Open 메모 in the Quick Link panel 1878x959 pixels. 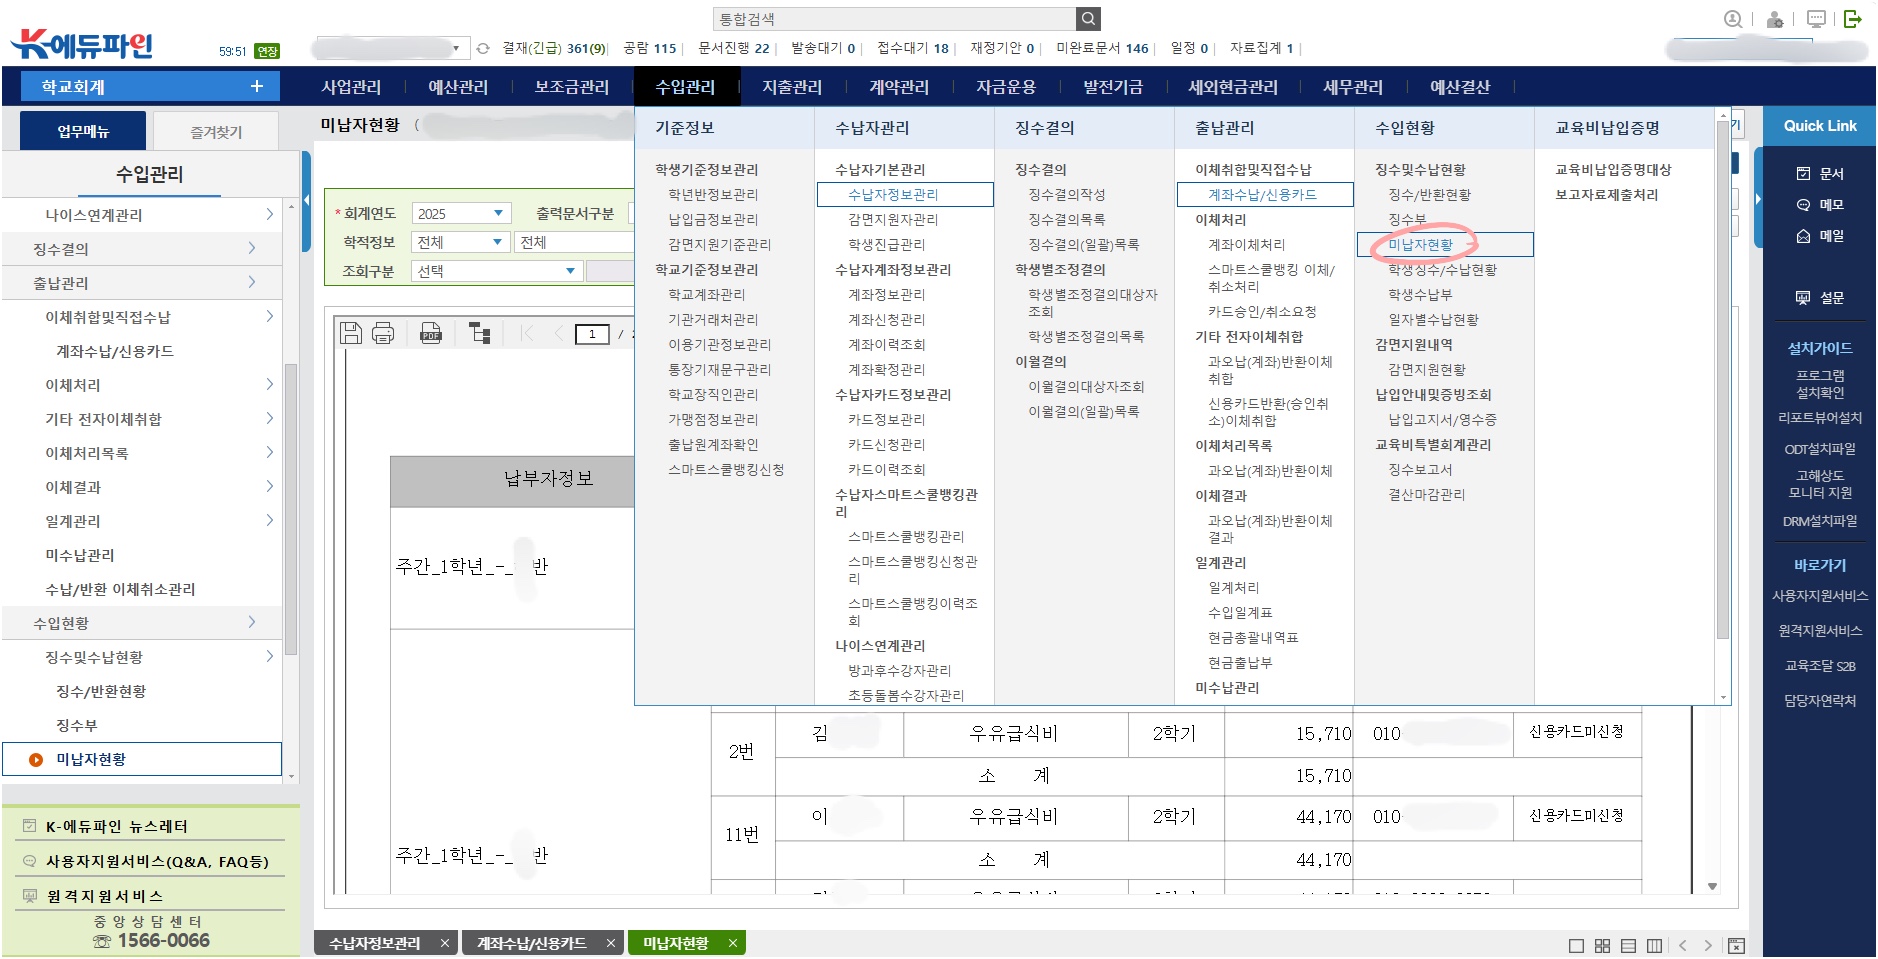(1820, 205)
